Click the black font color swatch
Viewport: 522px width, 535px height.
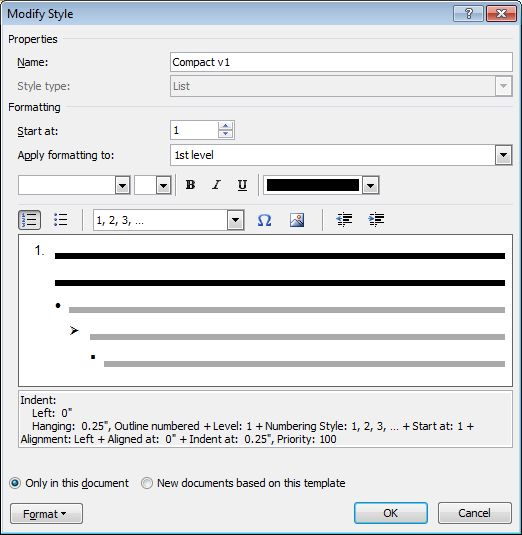313,185
